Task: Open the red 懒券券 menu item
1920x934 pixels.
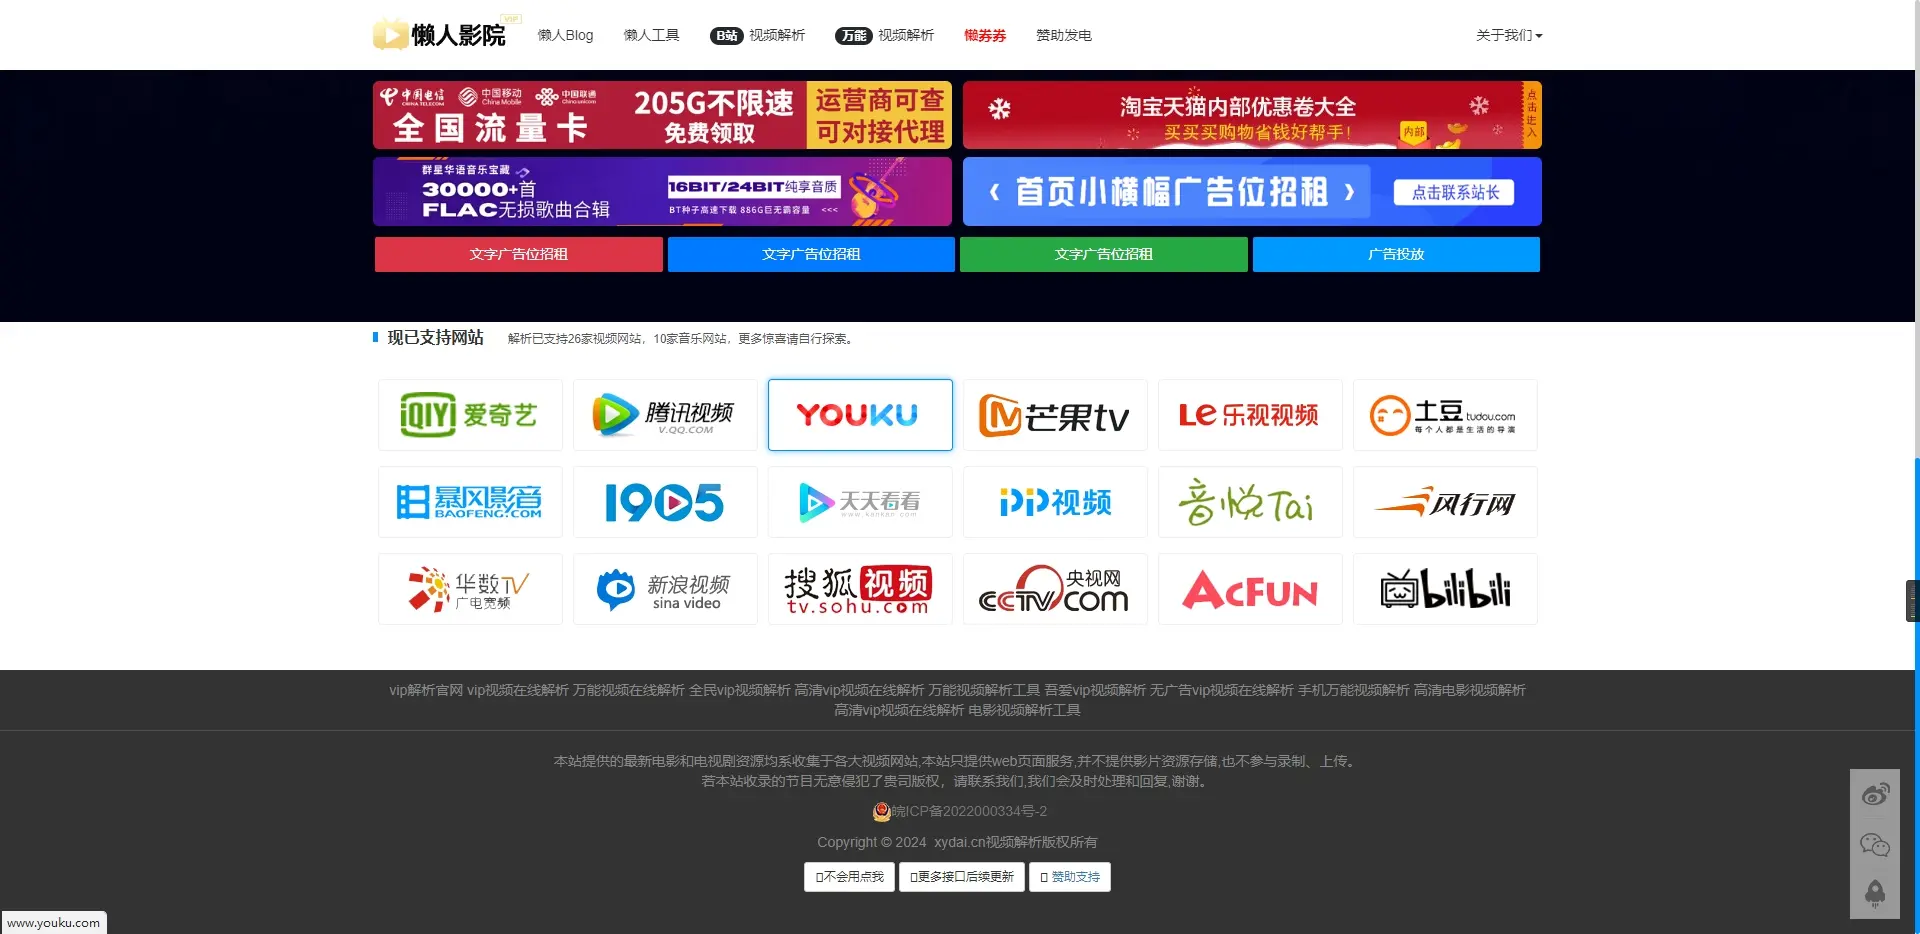Action: coord(985,35)
